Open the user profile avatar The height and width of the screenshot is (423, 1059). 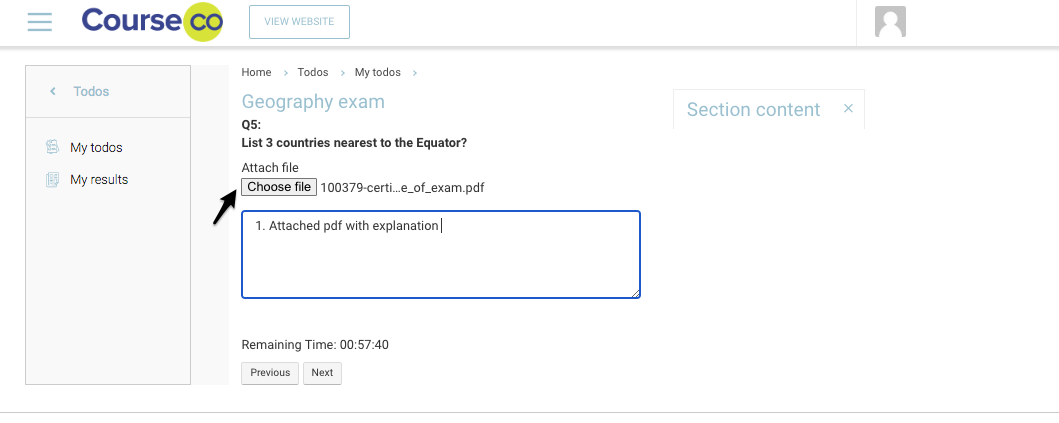coord(890,22)
